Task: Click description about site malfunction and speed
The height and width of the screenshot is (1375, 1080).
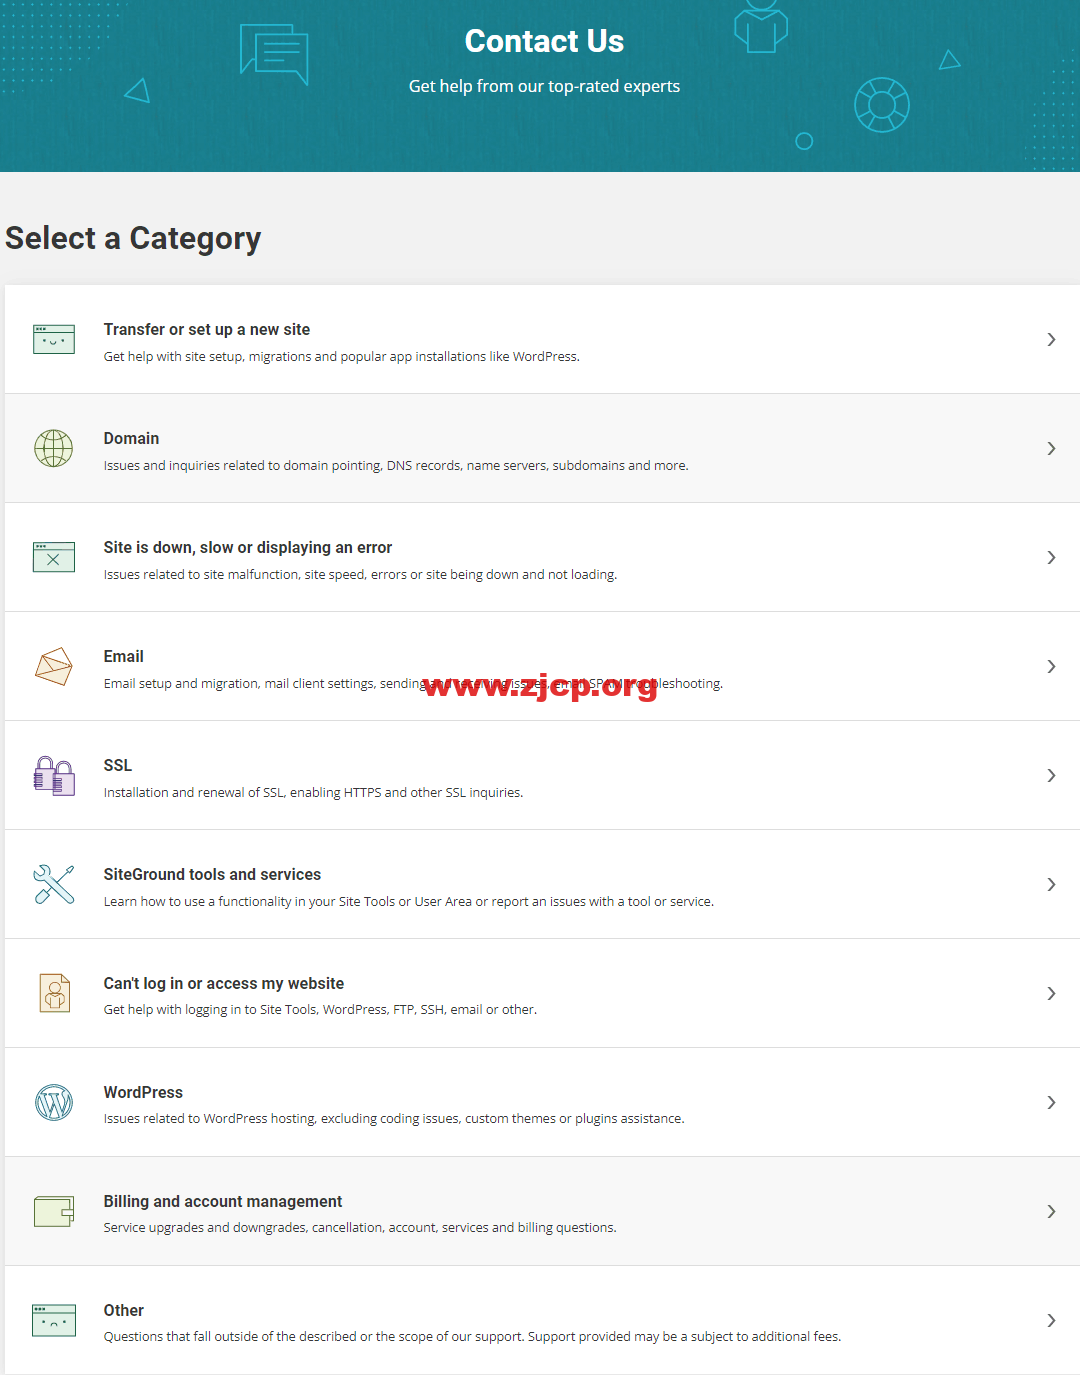Action: click(x=360, y=574)
